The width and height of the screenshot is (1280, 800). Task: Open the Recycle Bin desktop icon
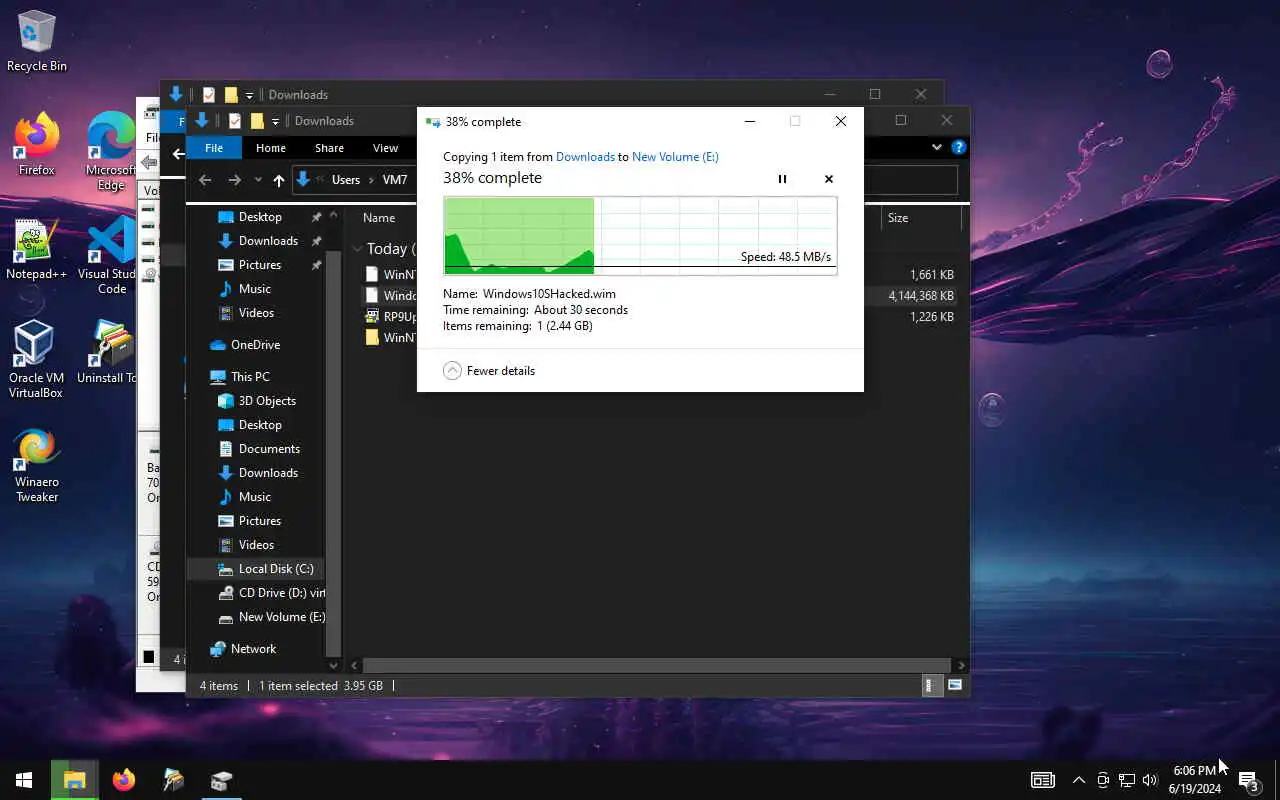pos(37,42)
